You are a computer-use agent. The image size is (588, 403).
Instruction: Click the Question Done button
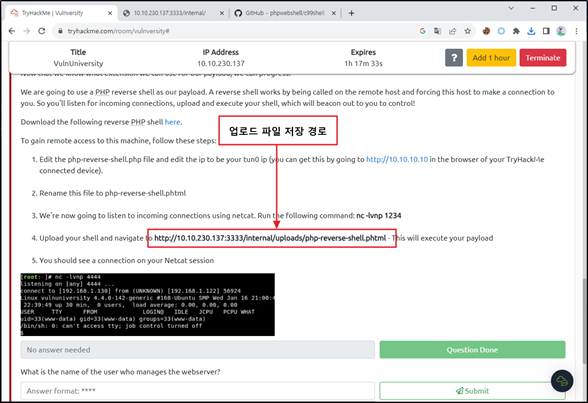click(472, 350)
